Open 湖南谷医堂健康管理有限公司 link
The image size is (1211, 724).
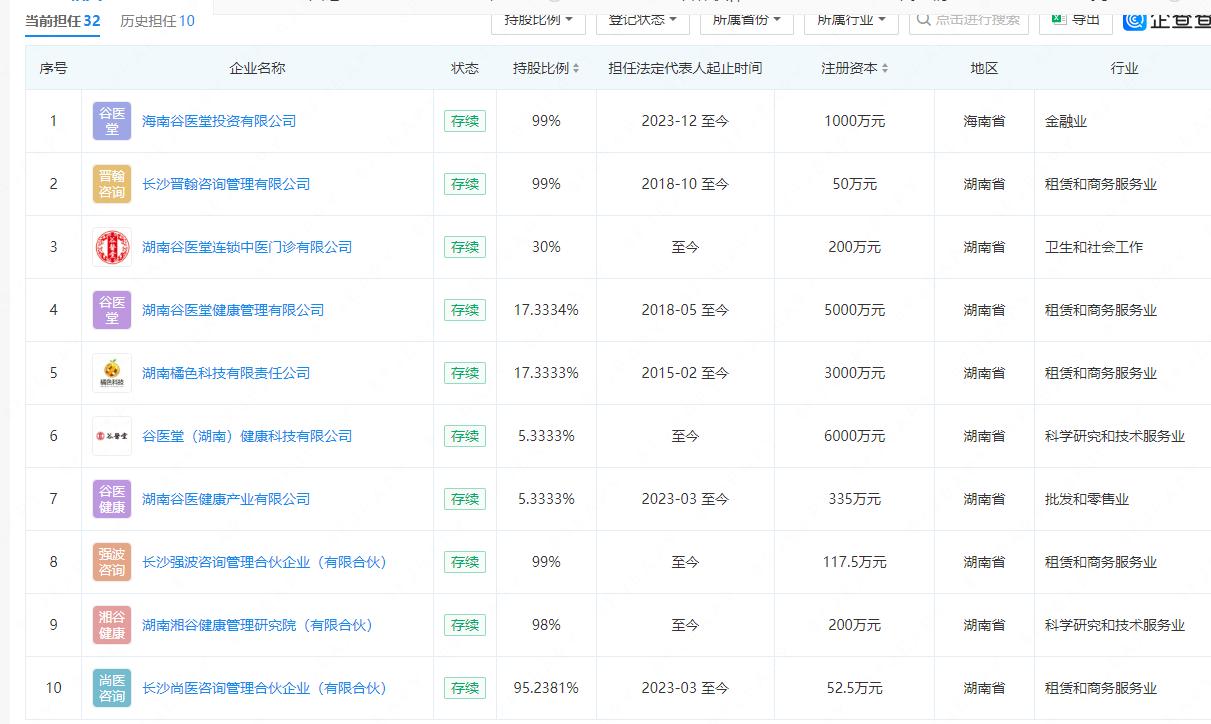click(x=233, y=310)
